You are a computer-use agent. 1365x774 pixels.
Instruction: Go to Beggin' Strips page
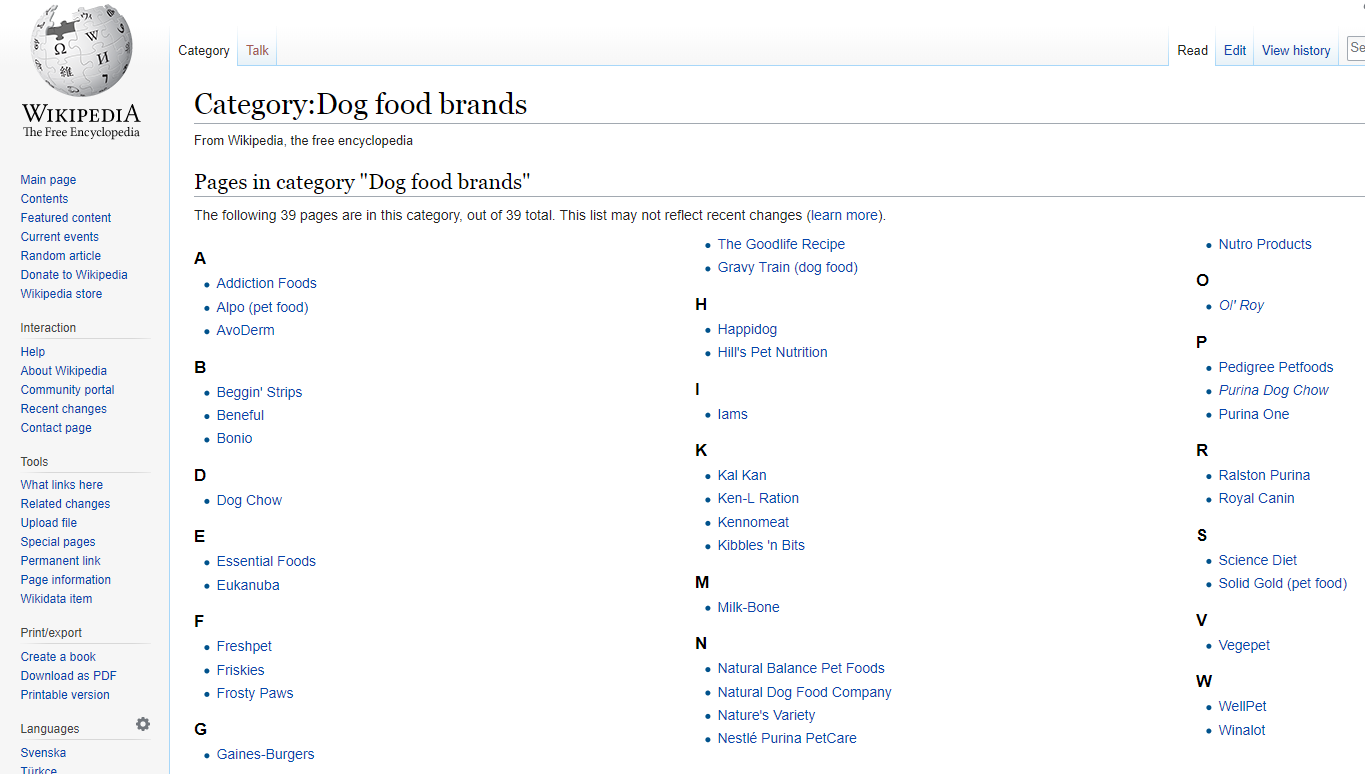(259, 392)
